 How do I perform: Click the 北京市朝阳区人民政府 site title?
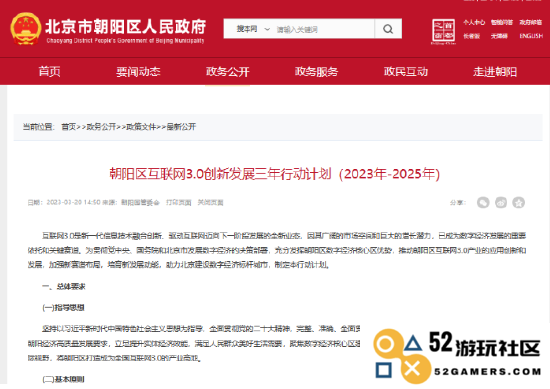click(126, 26)
